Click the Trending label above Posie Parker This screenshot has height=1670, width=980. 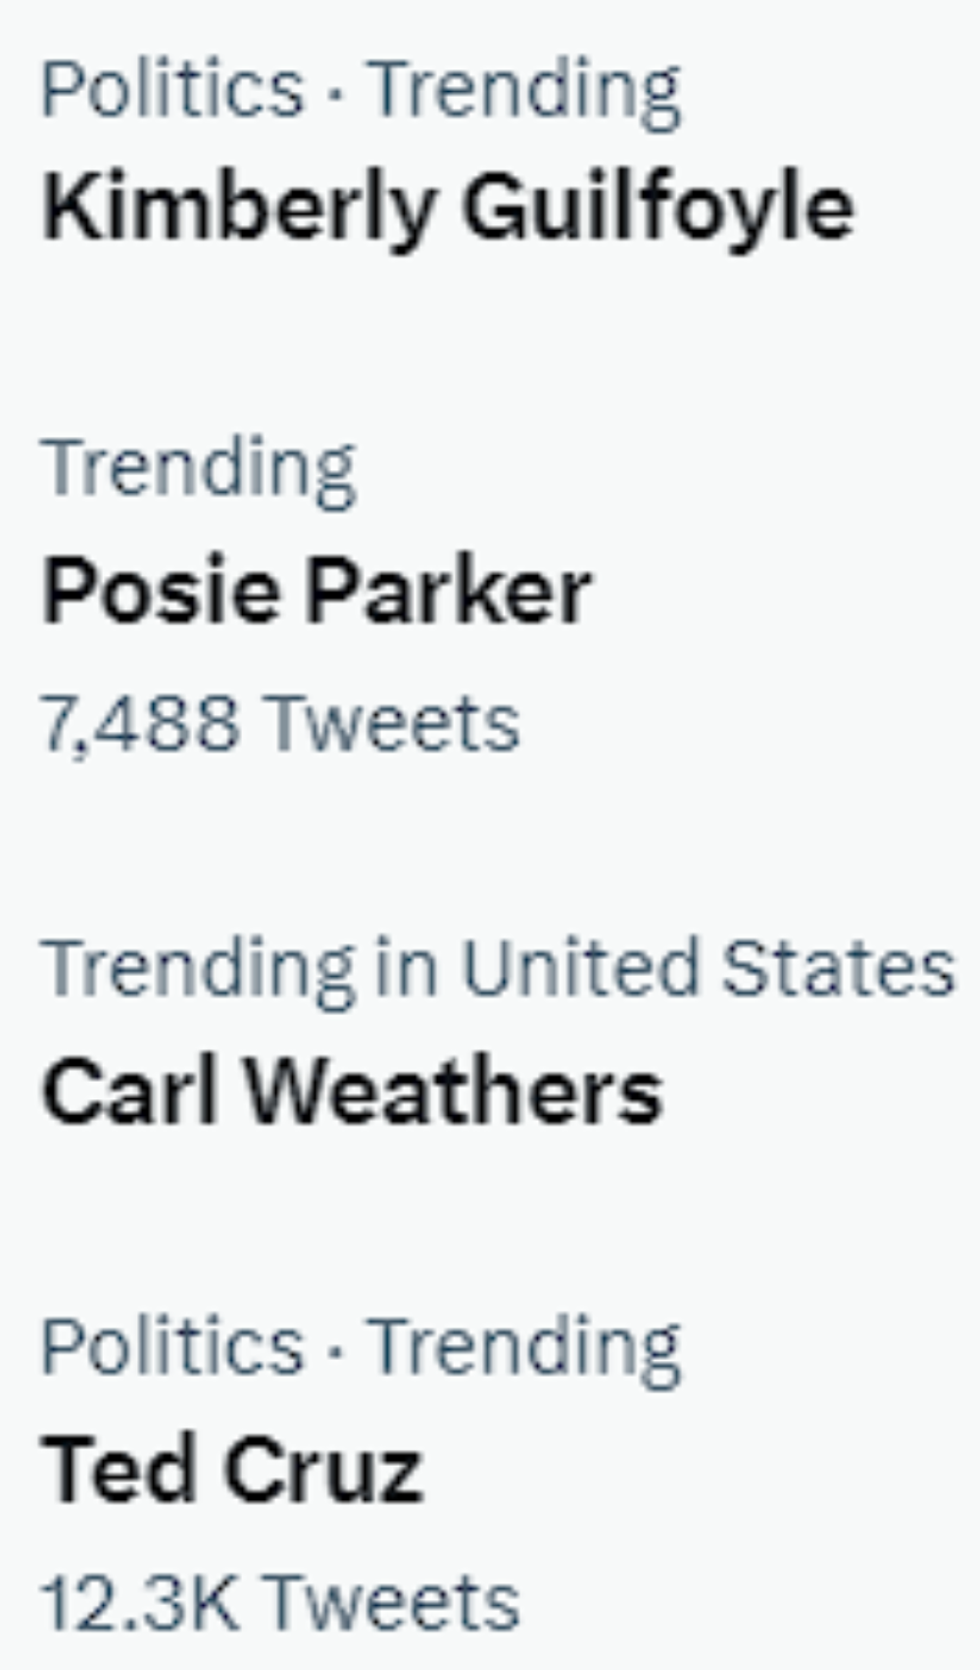198,468
